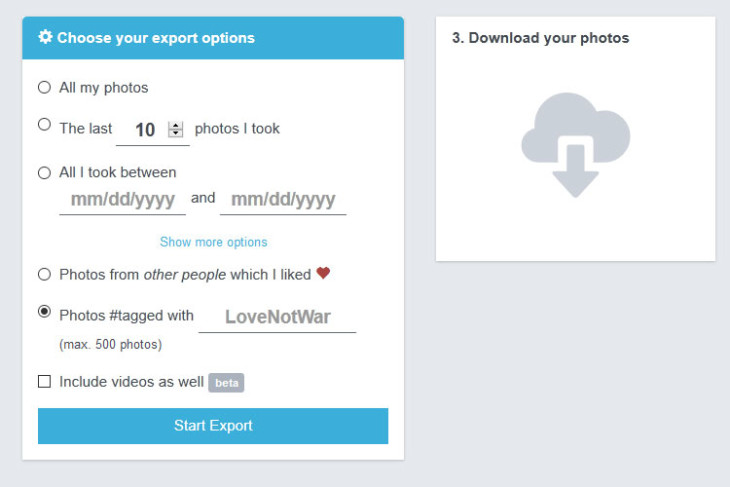Expand Show more options
730x487 pixels.
pyautogui.click(x=213, y=242)
